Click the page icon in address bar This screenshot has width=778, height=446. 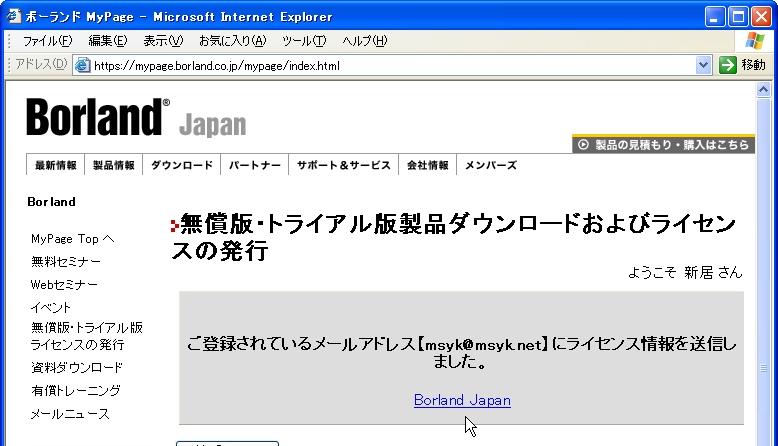pos(82,65)
